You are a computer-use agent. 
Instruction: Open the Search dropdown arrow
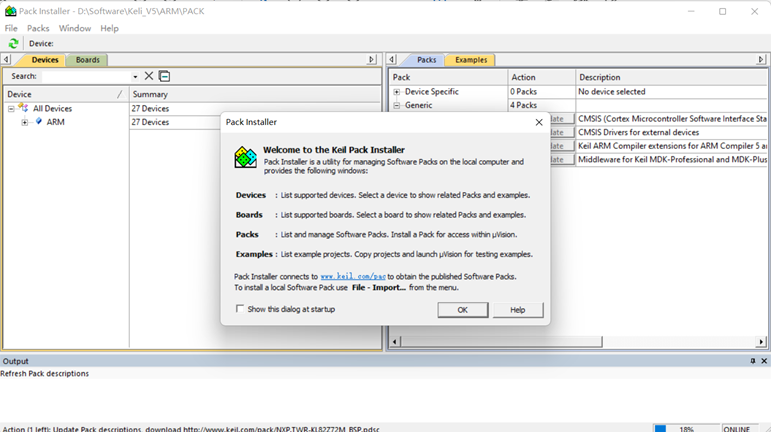click(135, 77)
